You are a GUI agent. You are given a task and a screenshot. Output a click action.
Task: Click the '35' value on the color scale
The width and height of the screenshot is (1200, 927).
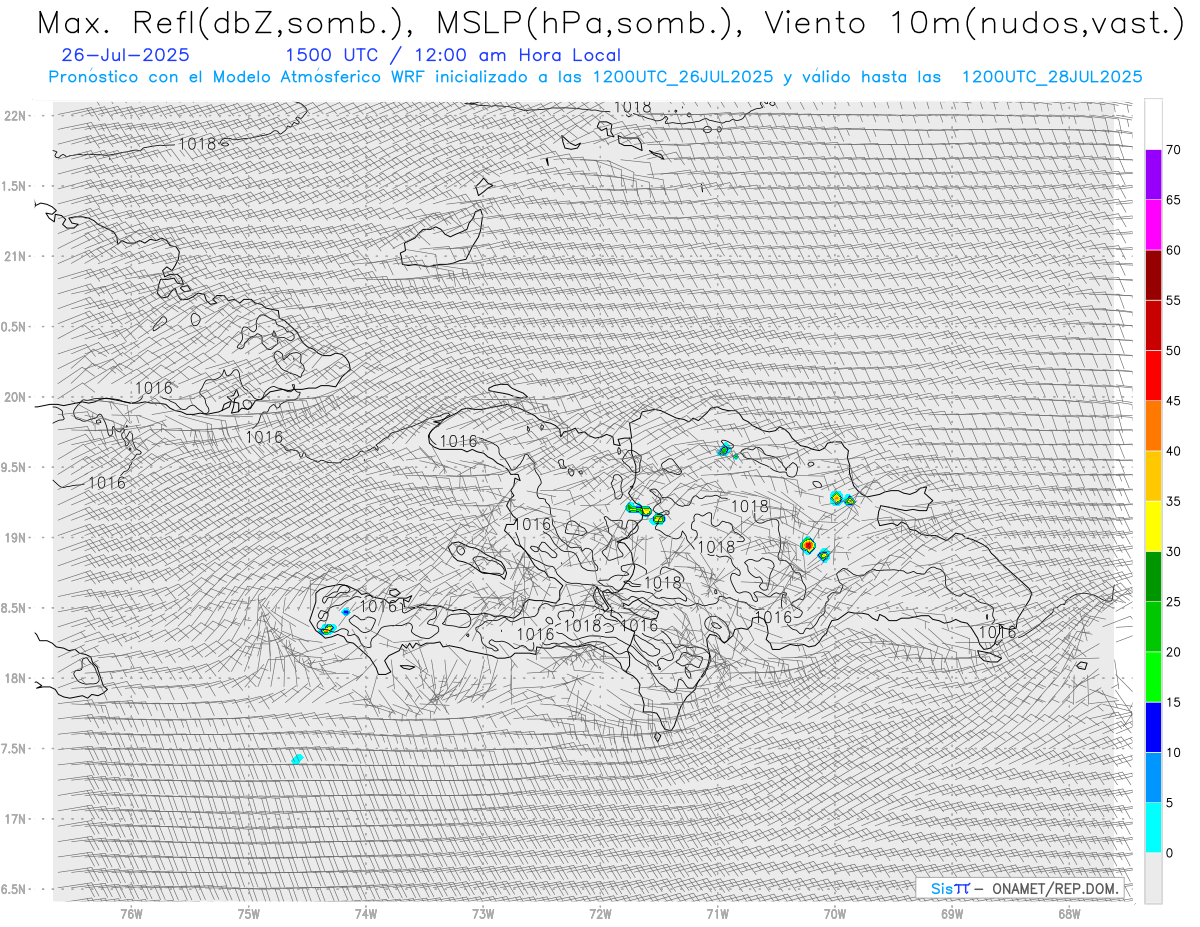[x=1173, y=501]
